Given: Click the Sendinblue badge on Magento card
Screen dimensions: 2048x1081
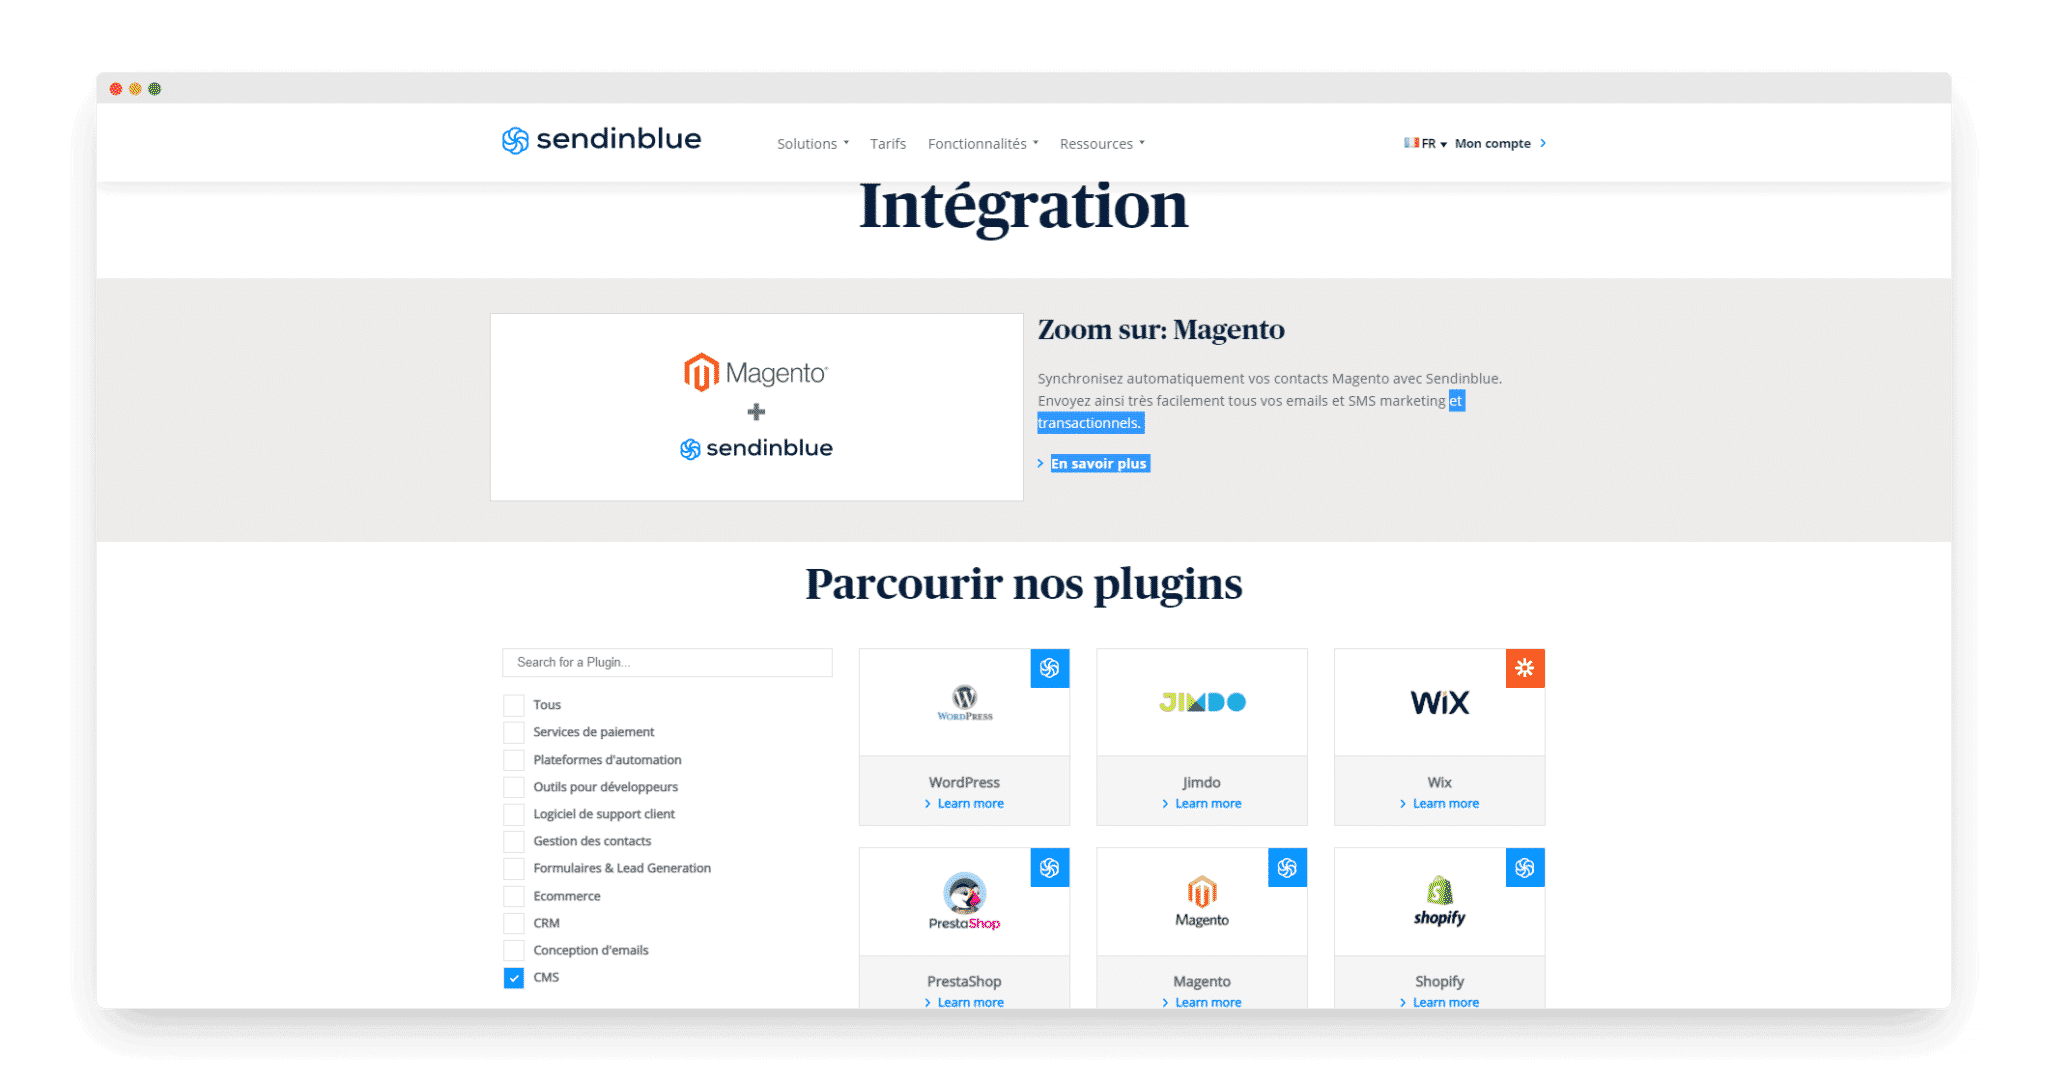Looking at the screenshot, I should pos(1287,867).
